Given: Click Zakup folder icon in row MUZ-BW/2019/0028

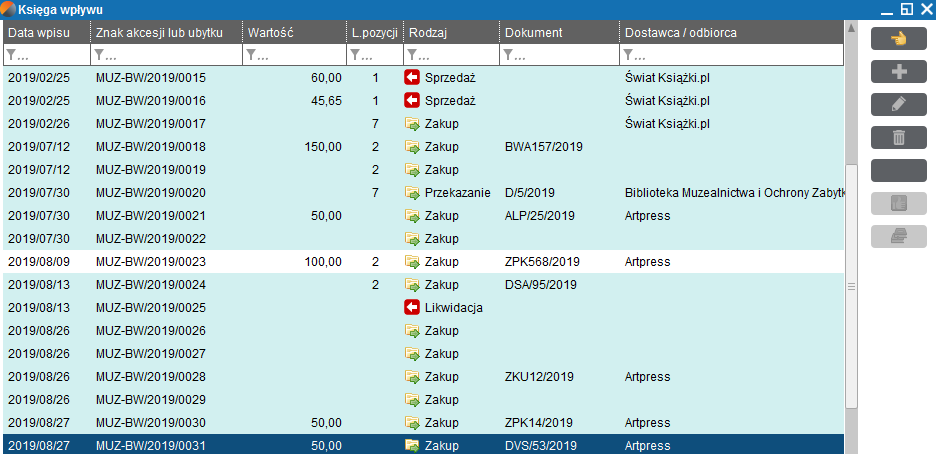Looking at the screenshot, I should click(x=412, y=376).
